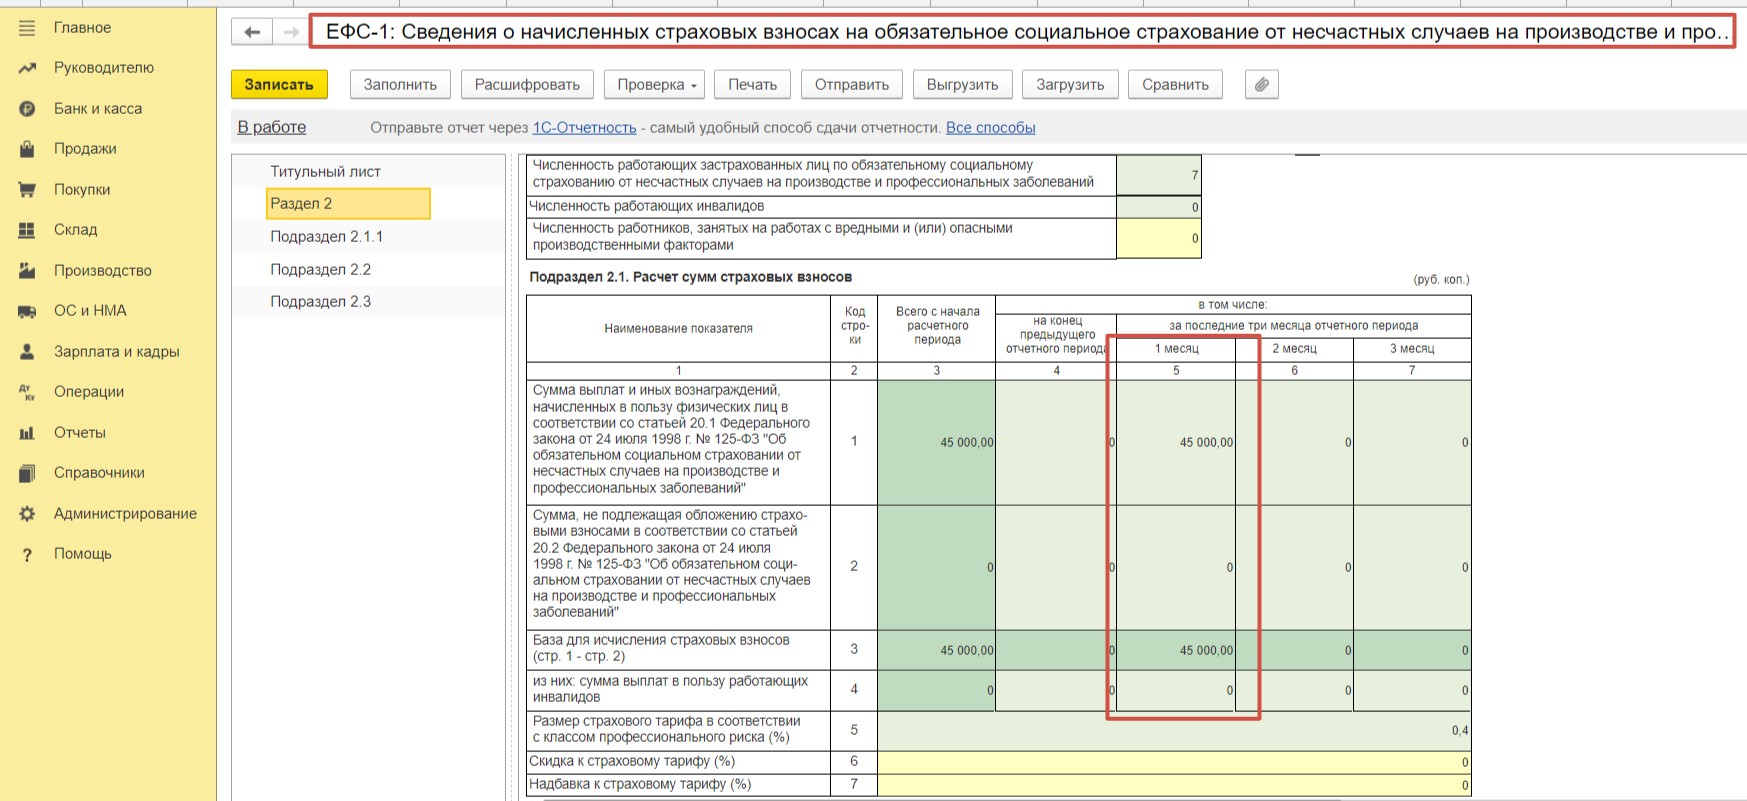1747x801 pixels.
Task: Click the tariff rate cell showing 0,4
Action: [x=1174, y=731]
